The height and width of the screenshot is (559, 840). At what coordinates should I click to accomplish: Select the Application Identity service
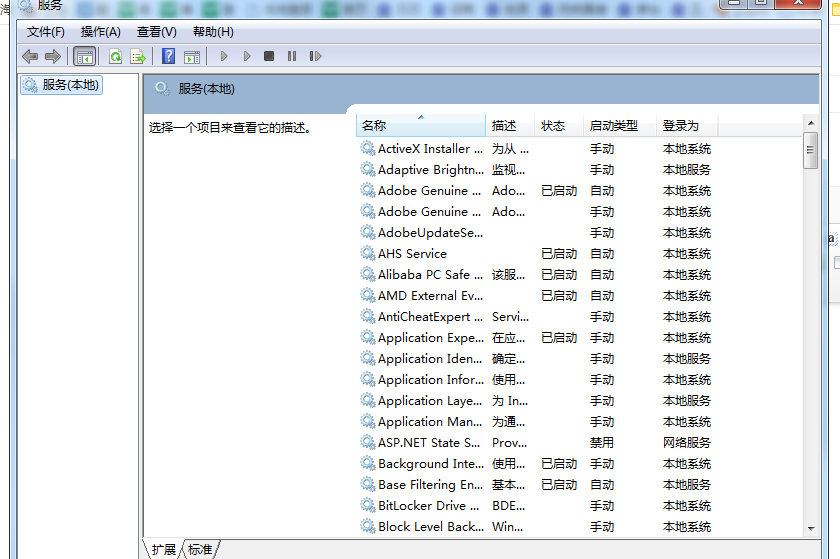tap(537, 359)
